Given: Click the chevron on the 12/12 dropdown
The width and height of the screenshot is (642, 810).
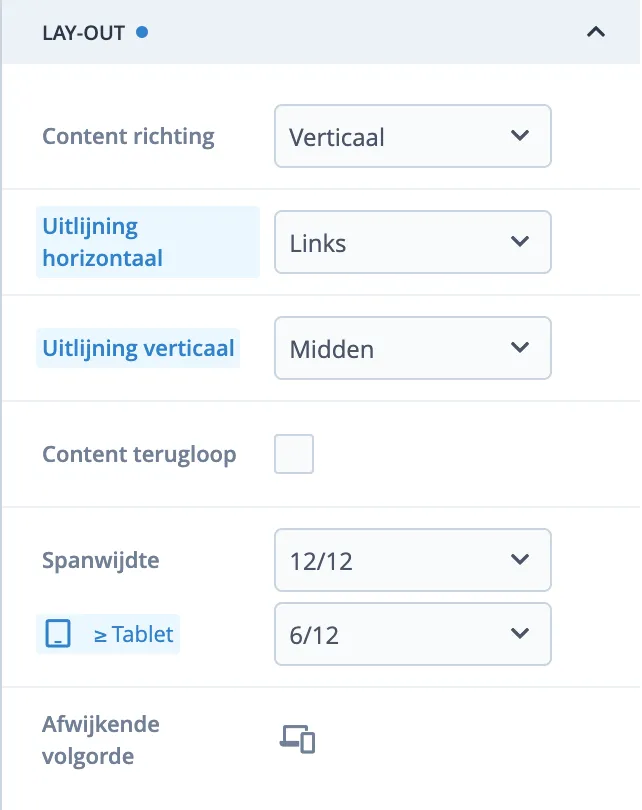Looking at the screenshot, I should (x=519, y=560).
